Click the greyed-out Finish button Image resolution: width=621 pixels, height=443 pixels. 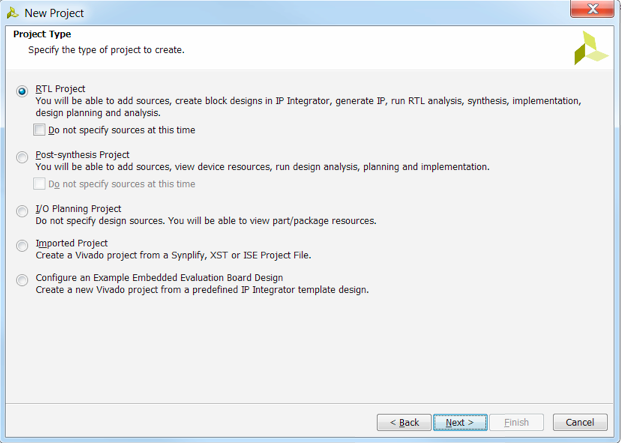[x=516, y=422]
